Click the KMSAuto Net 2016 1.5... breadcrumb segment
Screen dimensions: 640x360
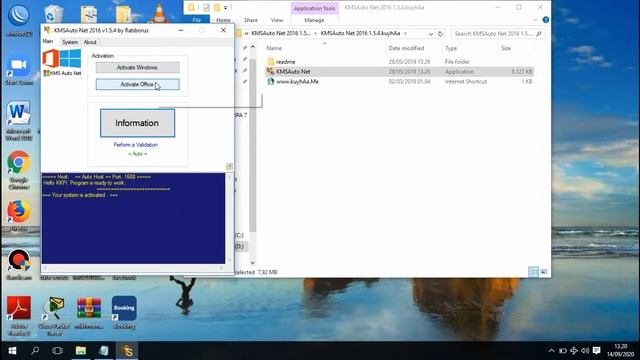coord(280,33)
